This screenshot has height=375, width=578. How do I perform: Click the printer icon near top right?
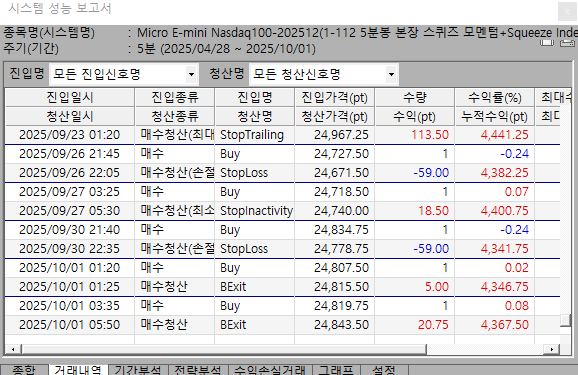[x=567, y=44]
